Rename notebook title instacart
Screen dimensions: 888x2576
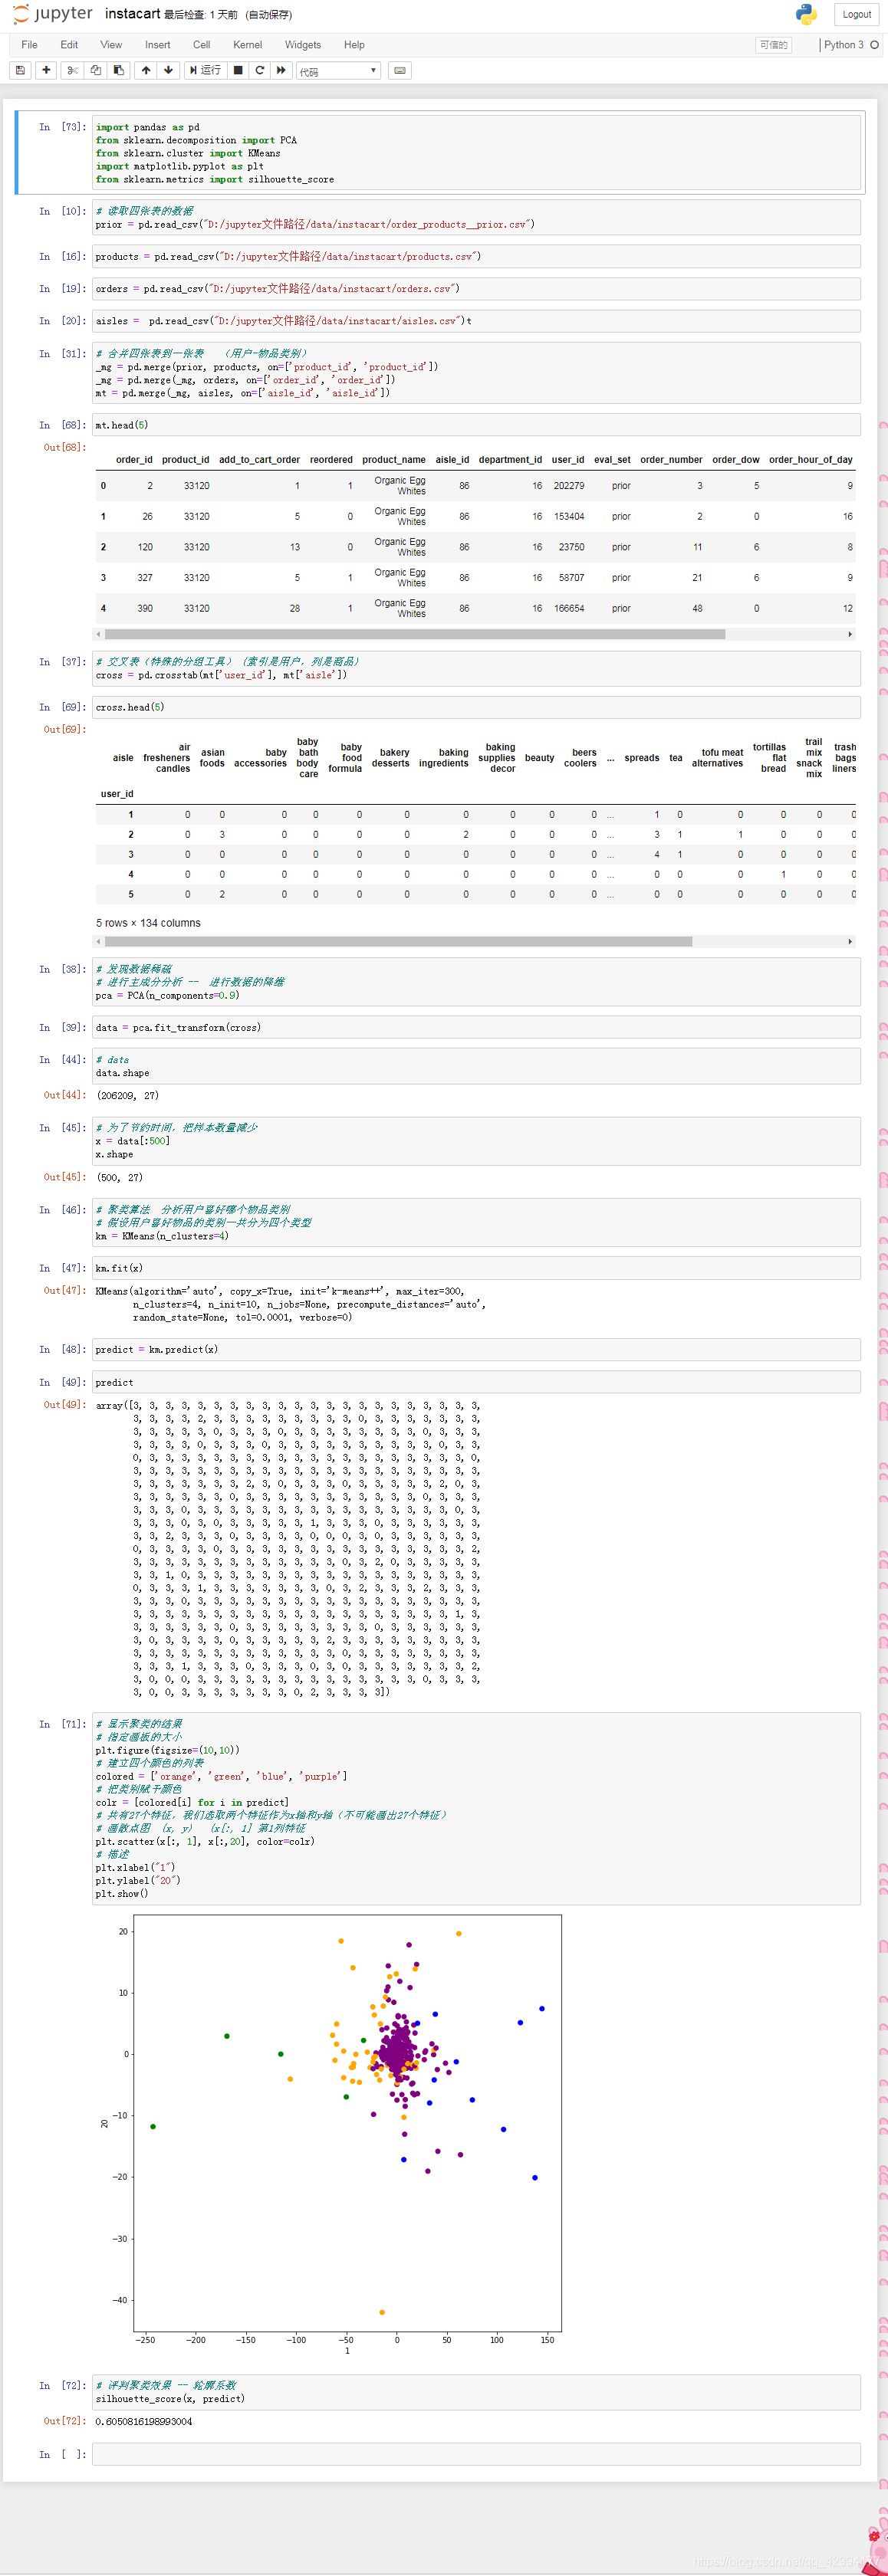click(x=132, y=14)
